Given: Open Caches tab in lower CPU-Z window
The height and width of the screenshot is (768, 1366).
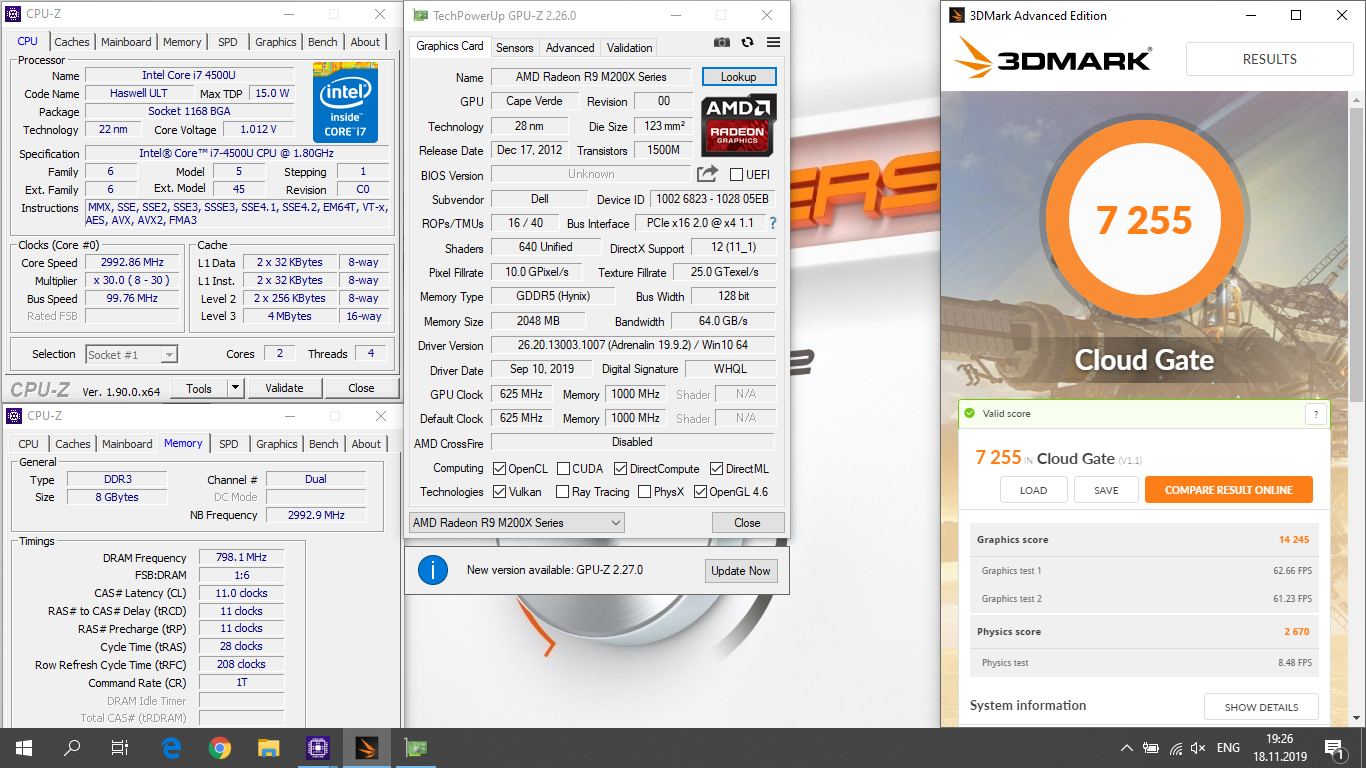Looking at the screenshot, I should 73,444.
